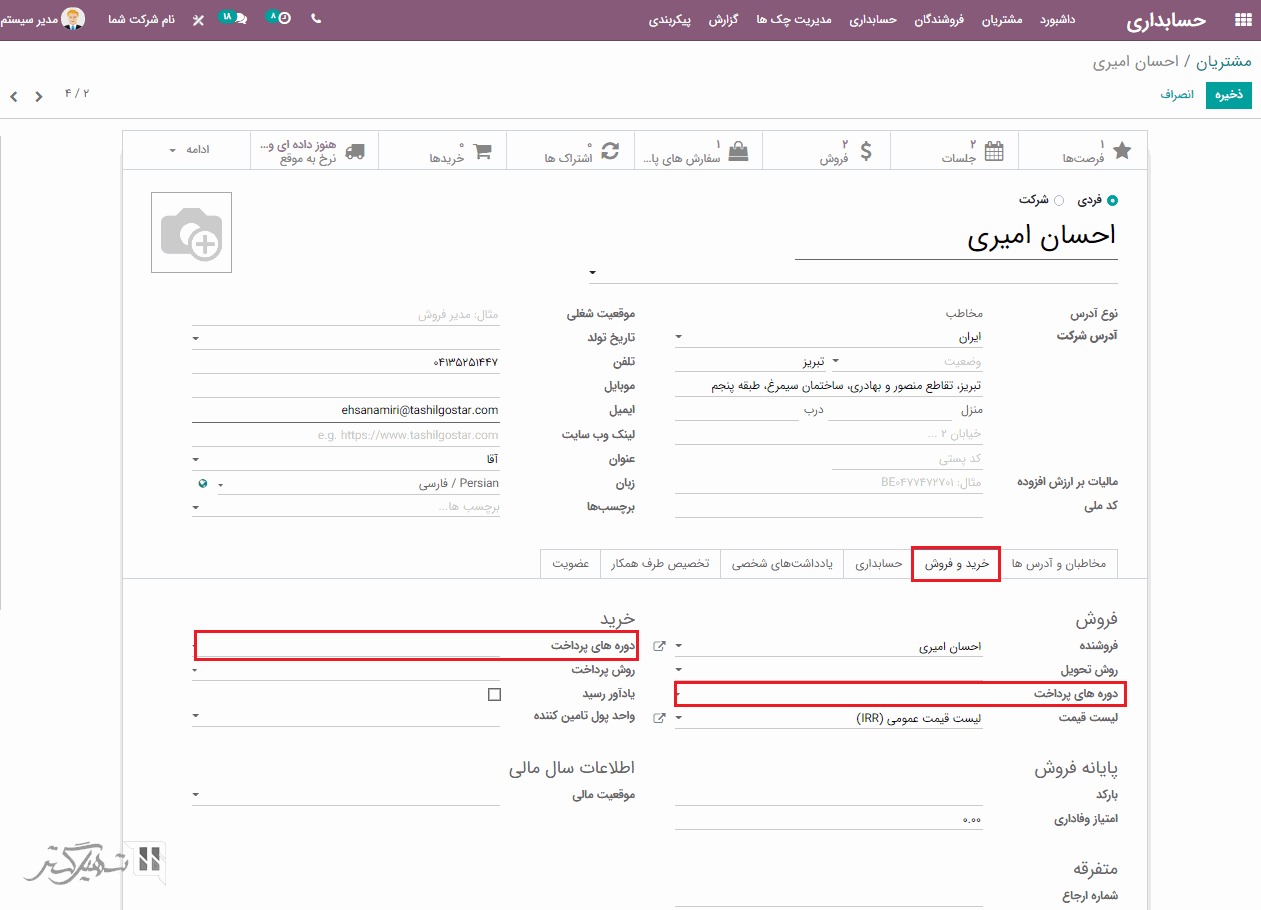Open the activities clock icon
This screenshot has height=910, width=1261.
click(x=284, y=19)
